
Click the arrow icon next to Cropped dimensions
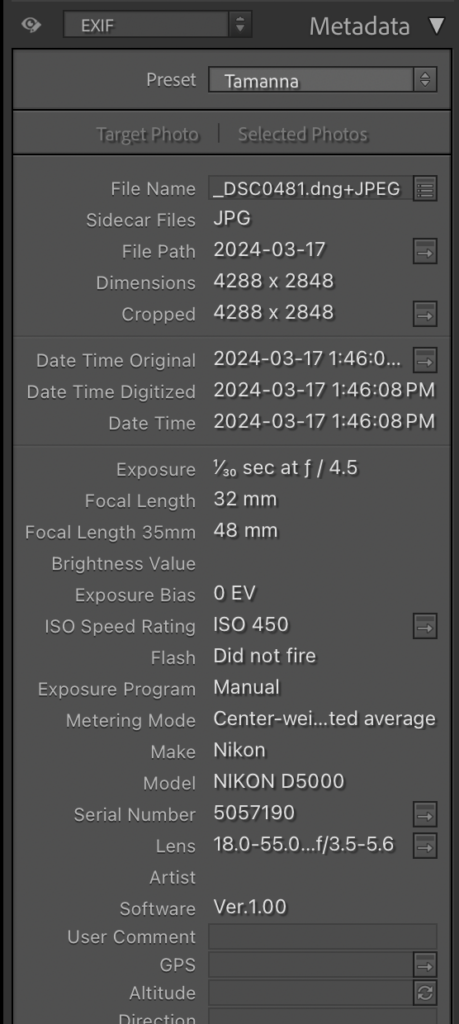tap(425, 314)
